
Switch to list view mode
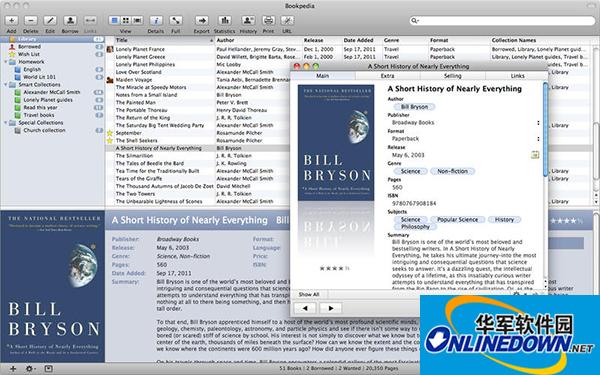[x=114, y=21]
